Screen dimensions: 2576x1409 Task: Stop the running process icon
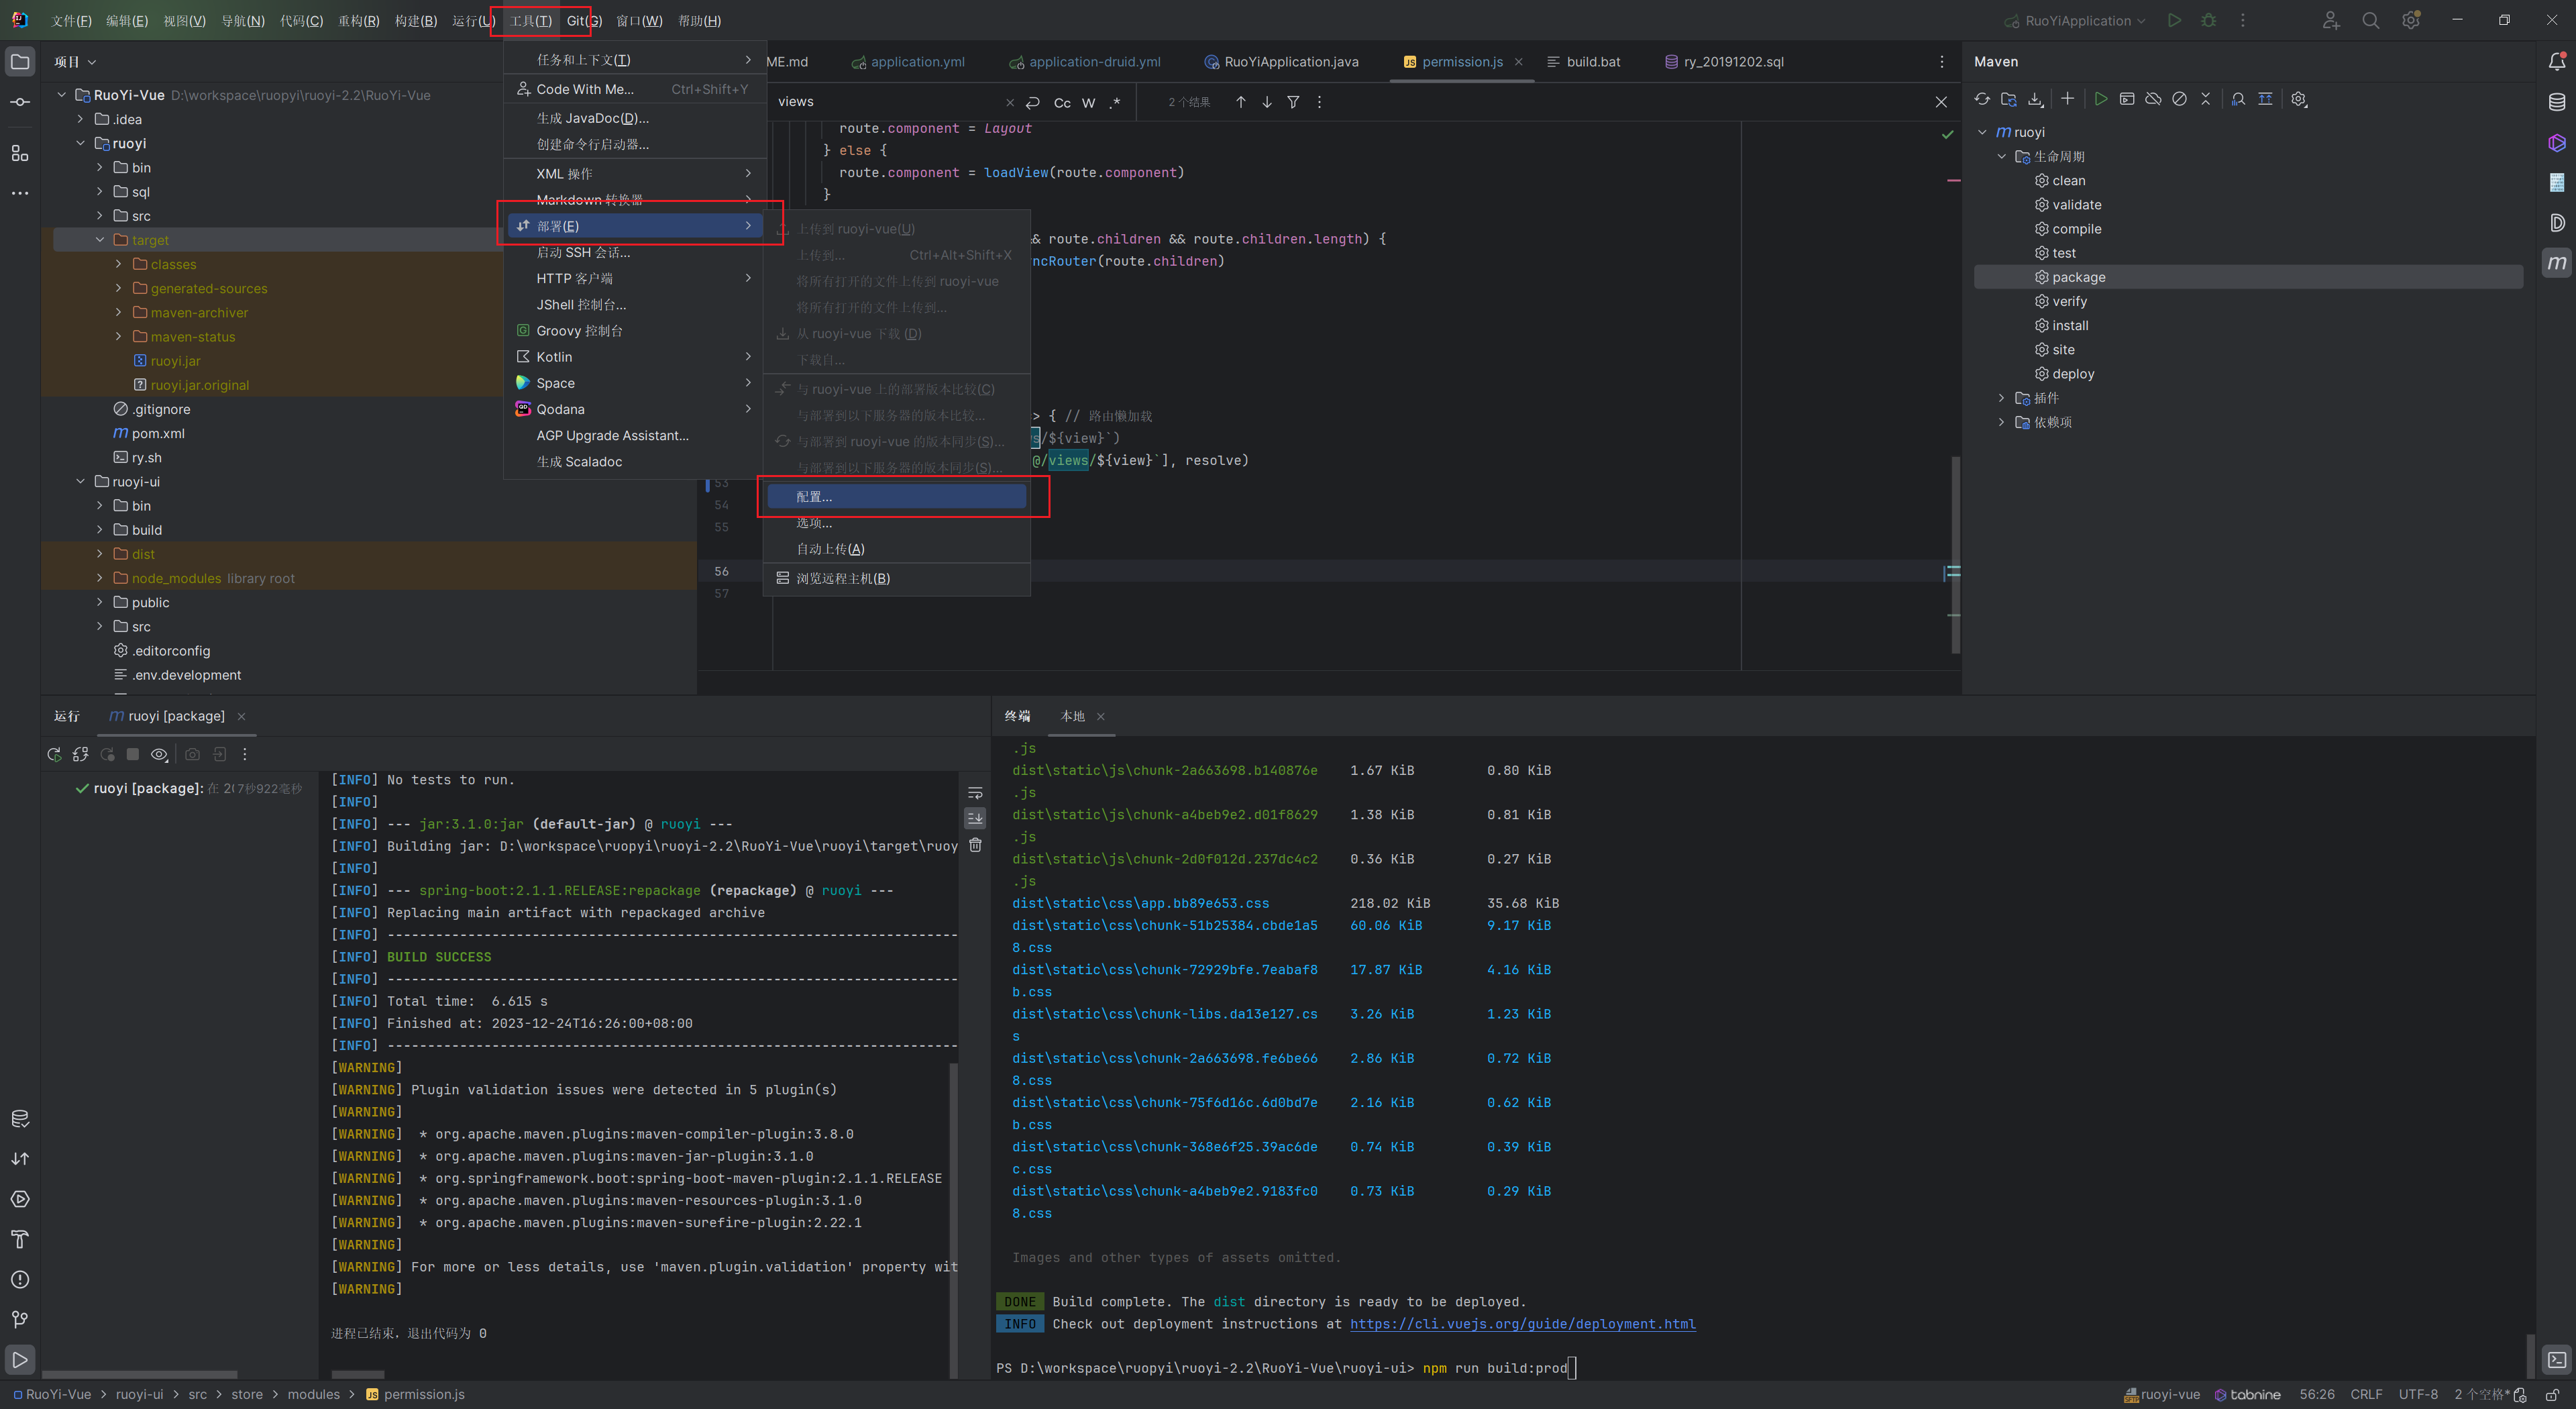[132, 754]
